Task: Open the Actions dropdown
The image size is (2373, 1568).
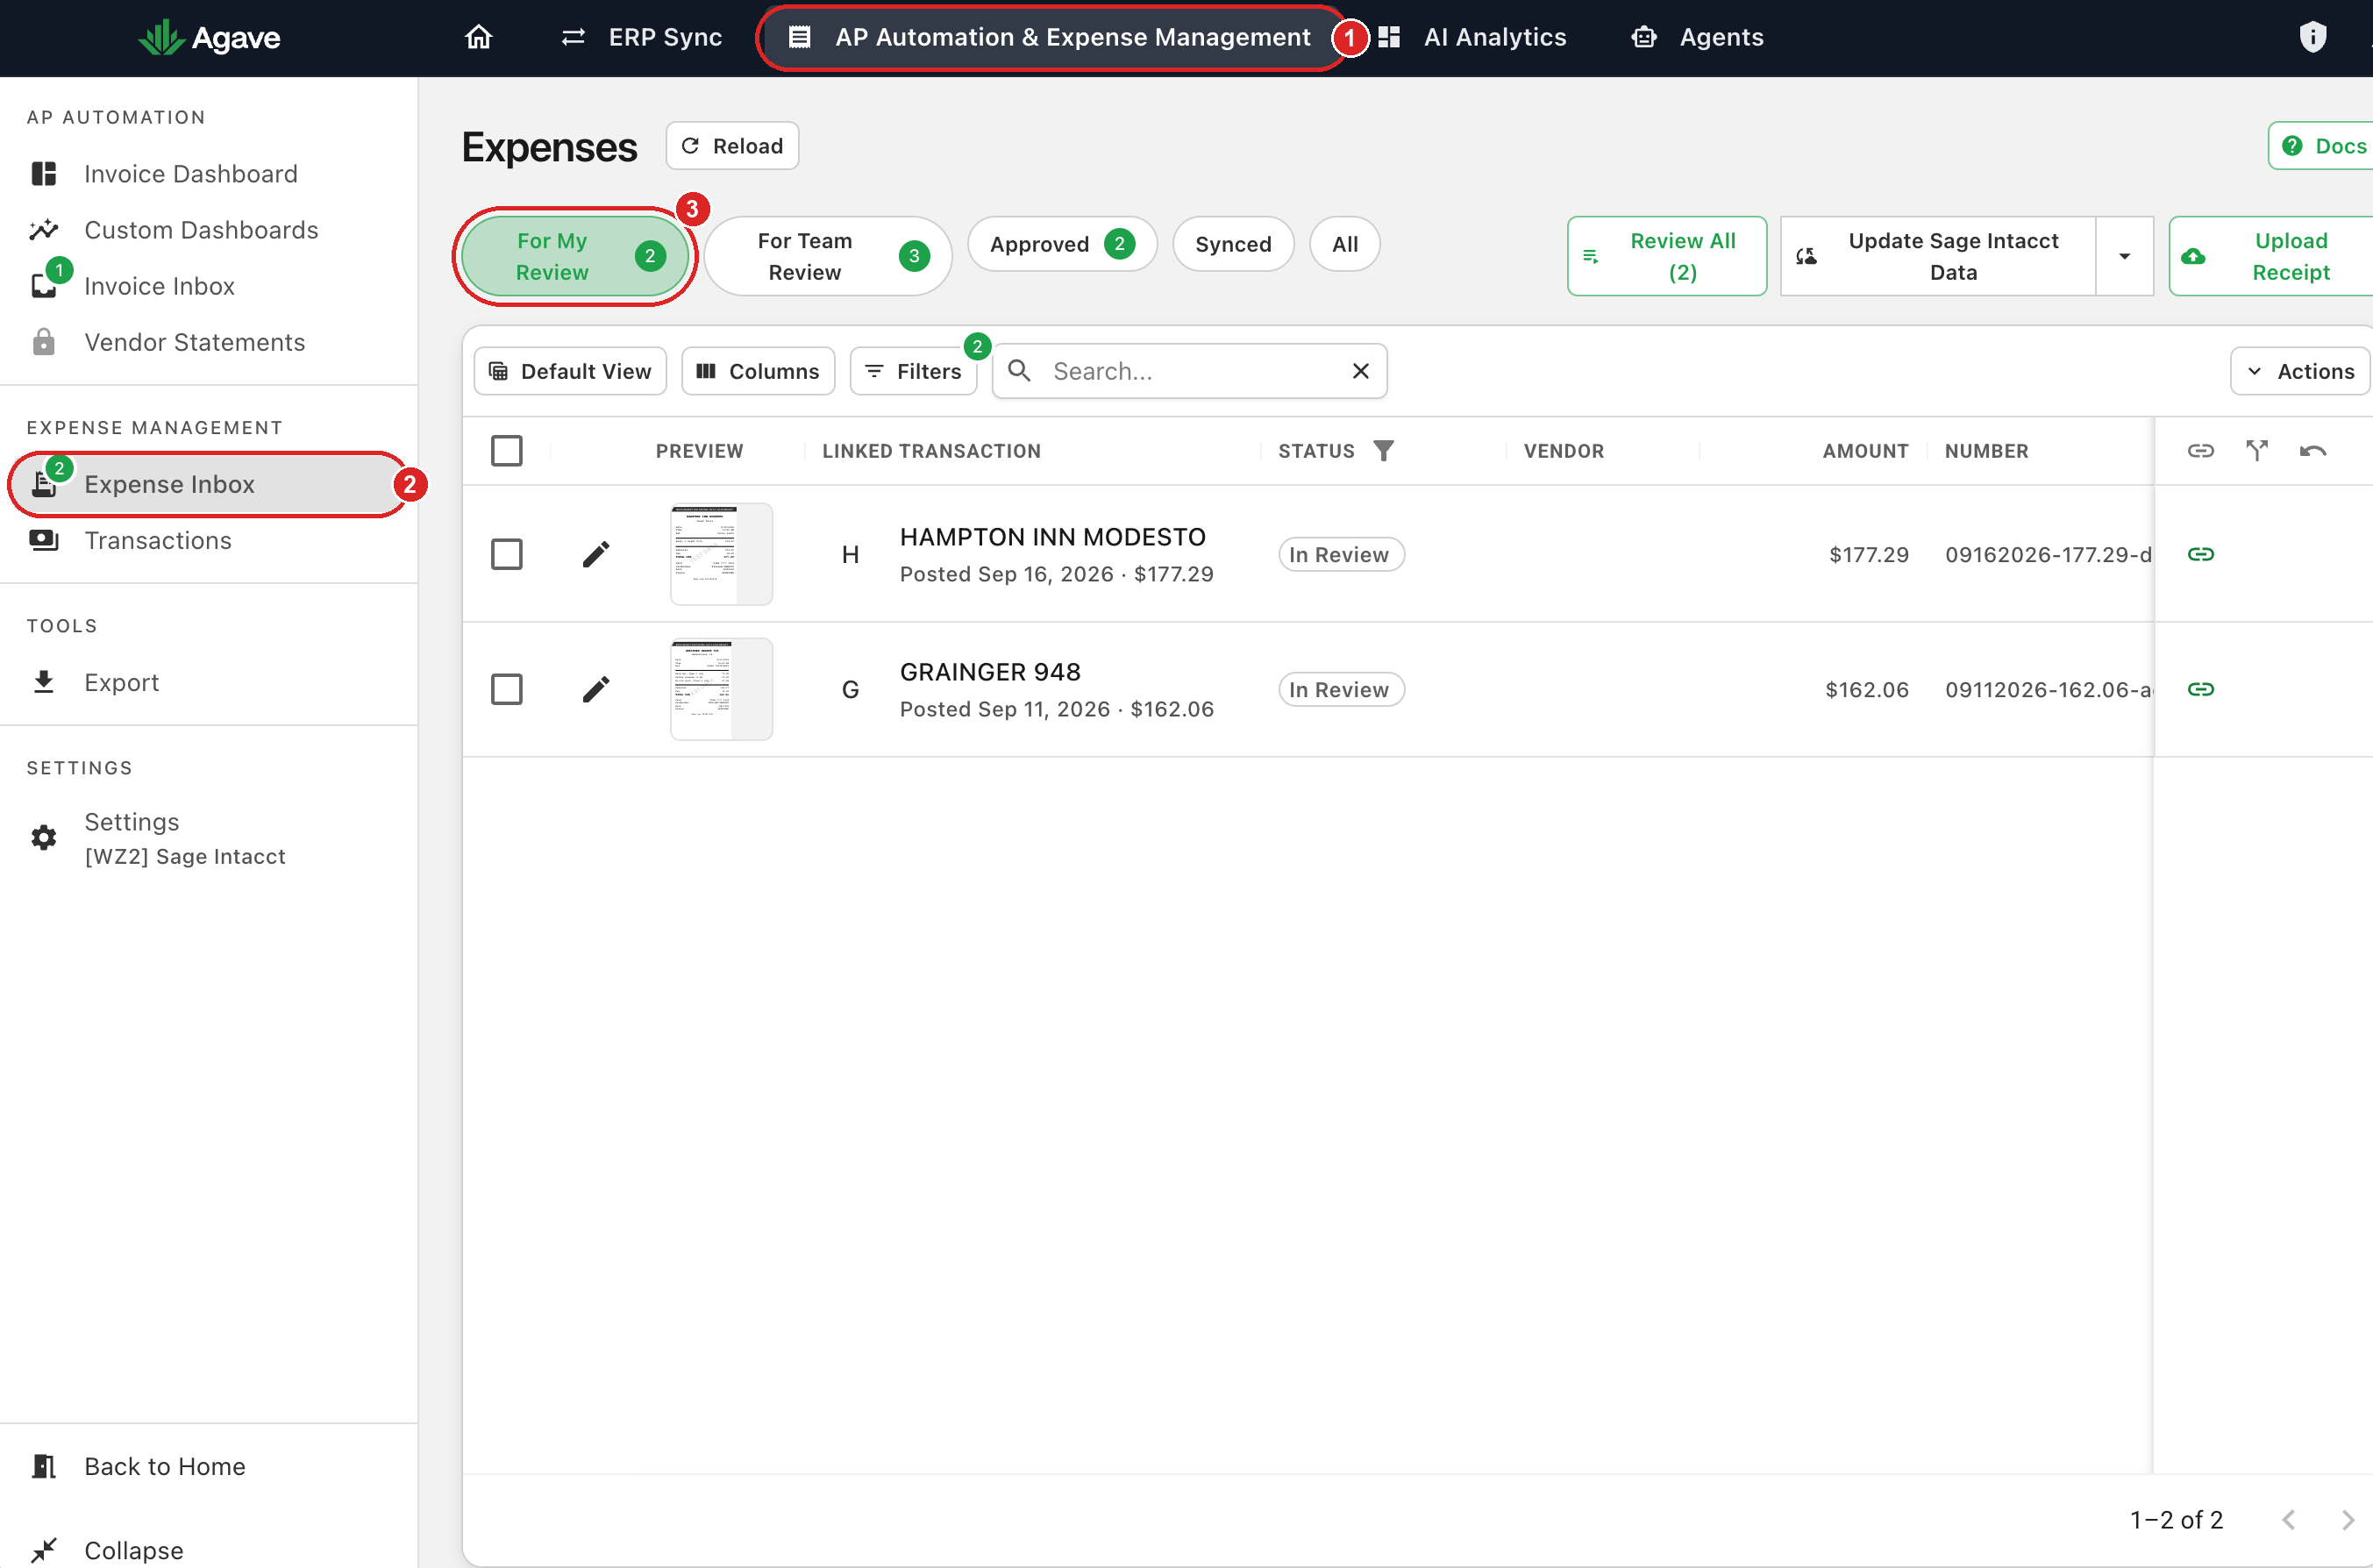Action: click(2299, 371)
